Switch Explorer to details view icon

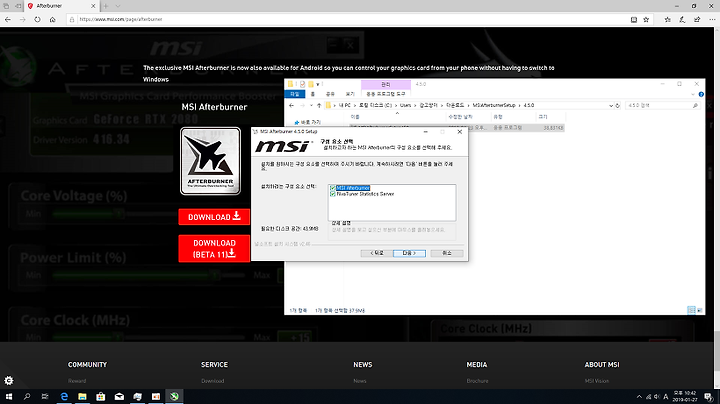691,310
